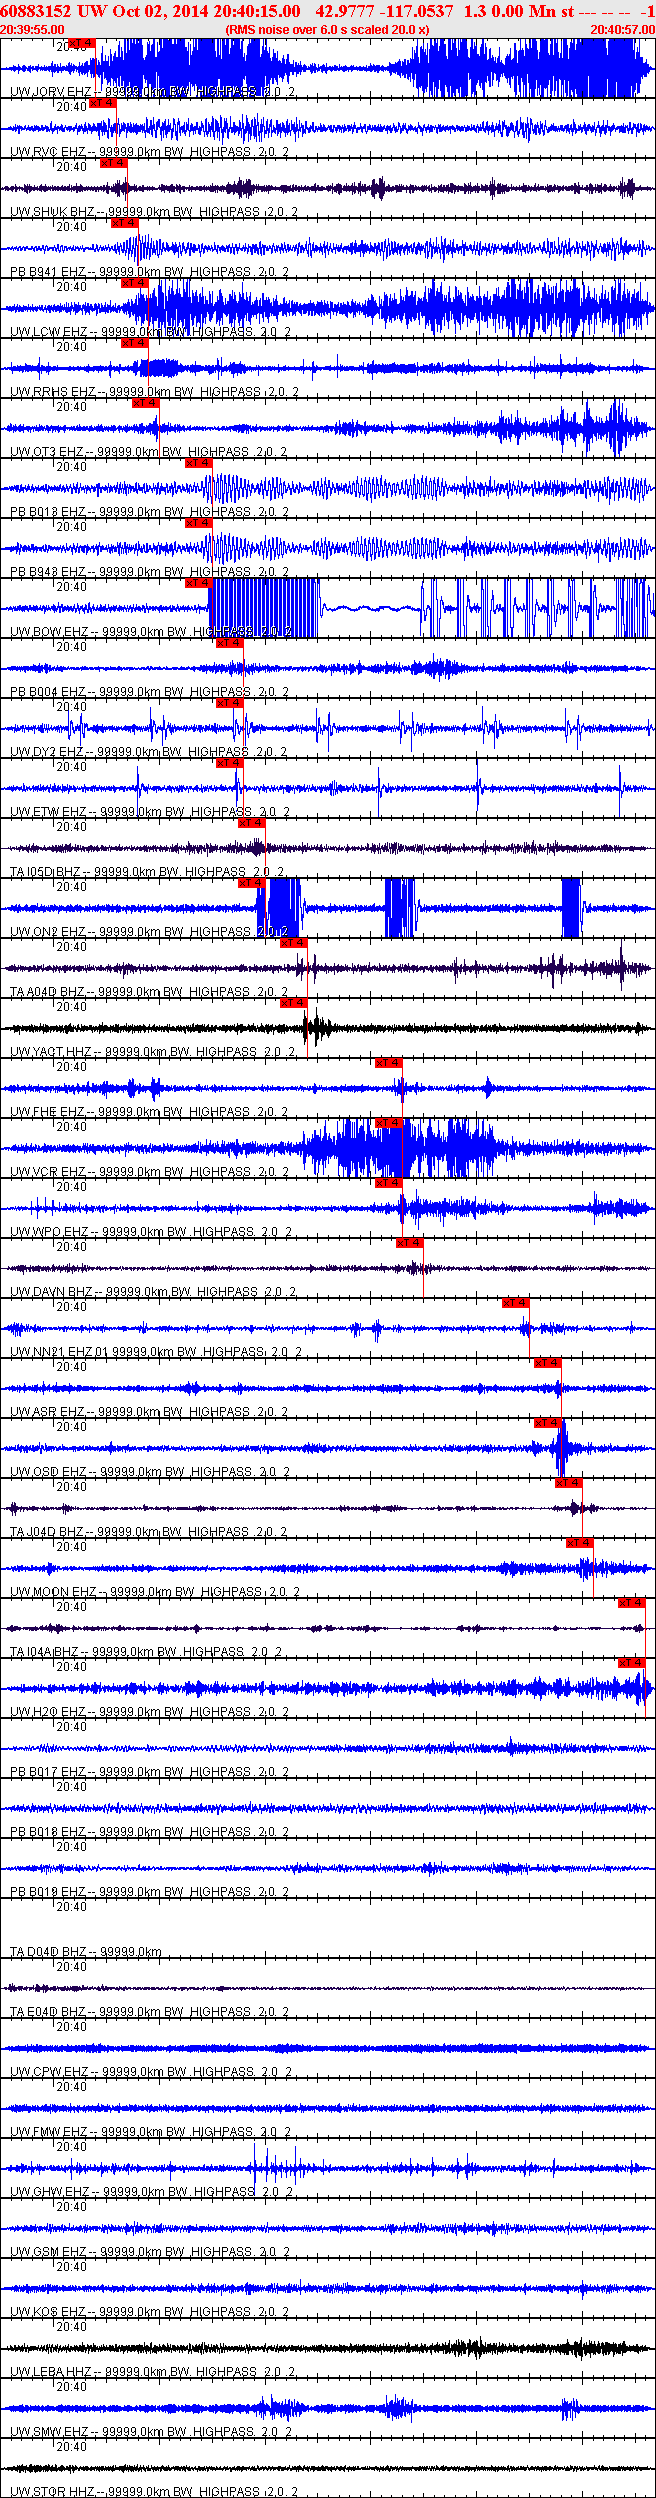Click the station label UW GSM EHZ
Screen dimensions: 656x2498
point(48,2252)
